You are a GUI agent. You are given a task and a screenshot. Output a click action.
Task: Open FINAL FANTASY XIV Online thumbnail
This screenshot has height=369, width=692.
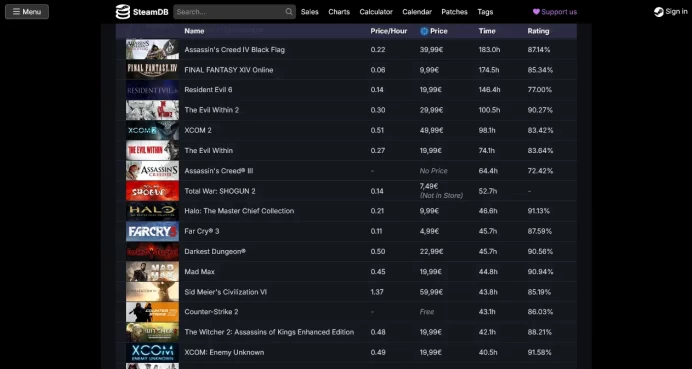click(152, 70)
